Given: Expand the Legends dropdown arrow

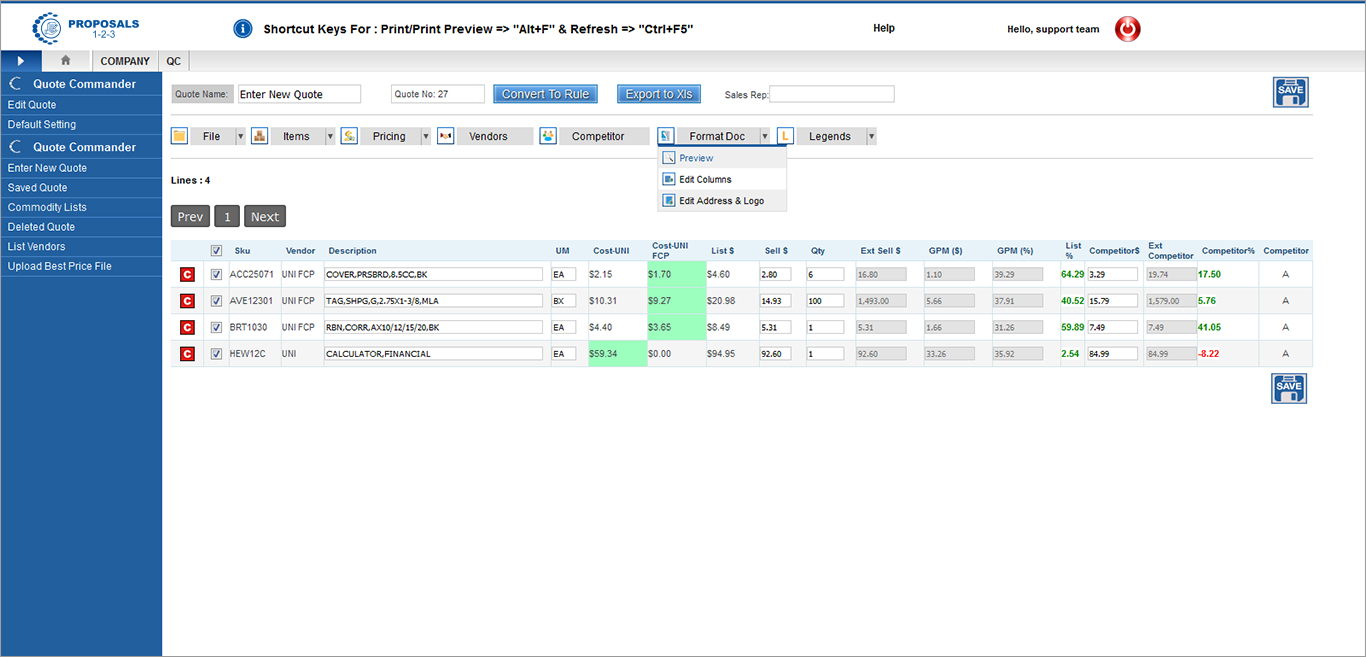Looking at the screenshot, I should click(x=871, y=137).
